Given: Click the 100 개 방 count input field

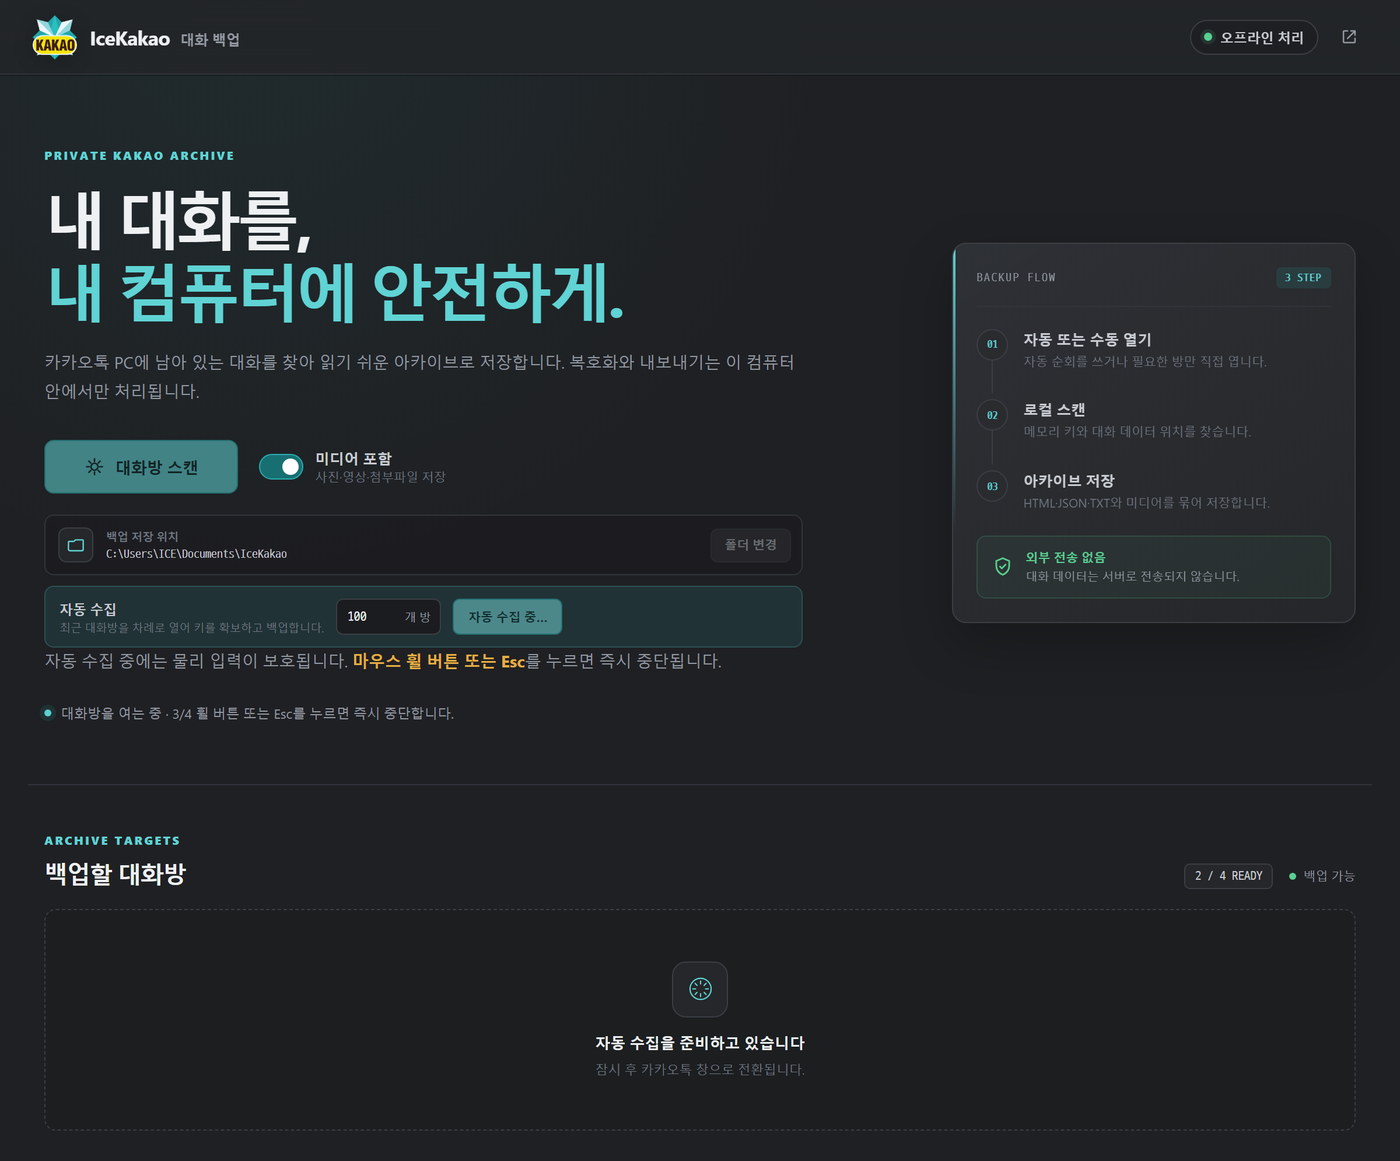Looking at the screenshot, I should point(388,617).
